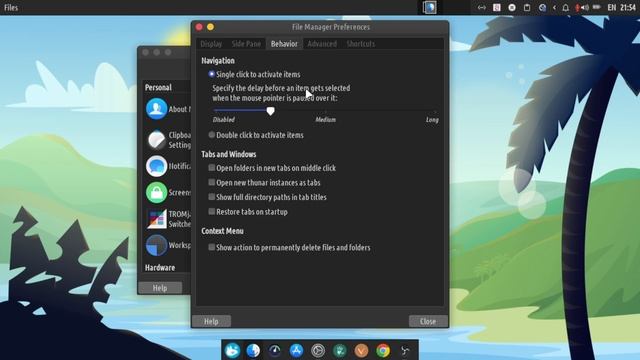Image resolution: width=640 pixels, height=360 pixels.
Task: Click the Tabs and Windows heading
Action: (229, 154)
